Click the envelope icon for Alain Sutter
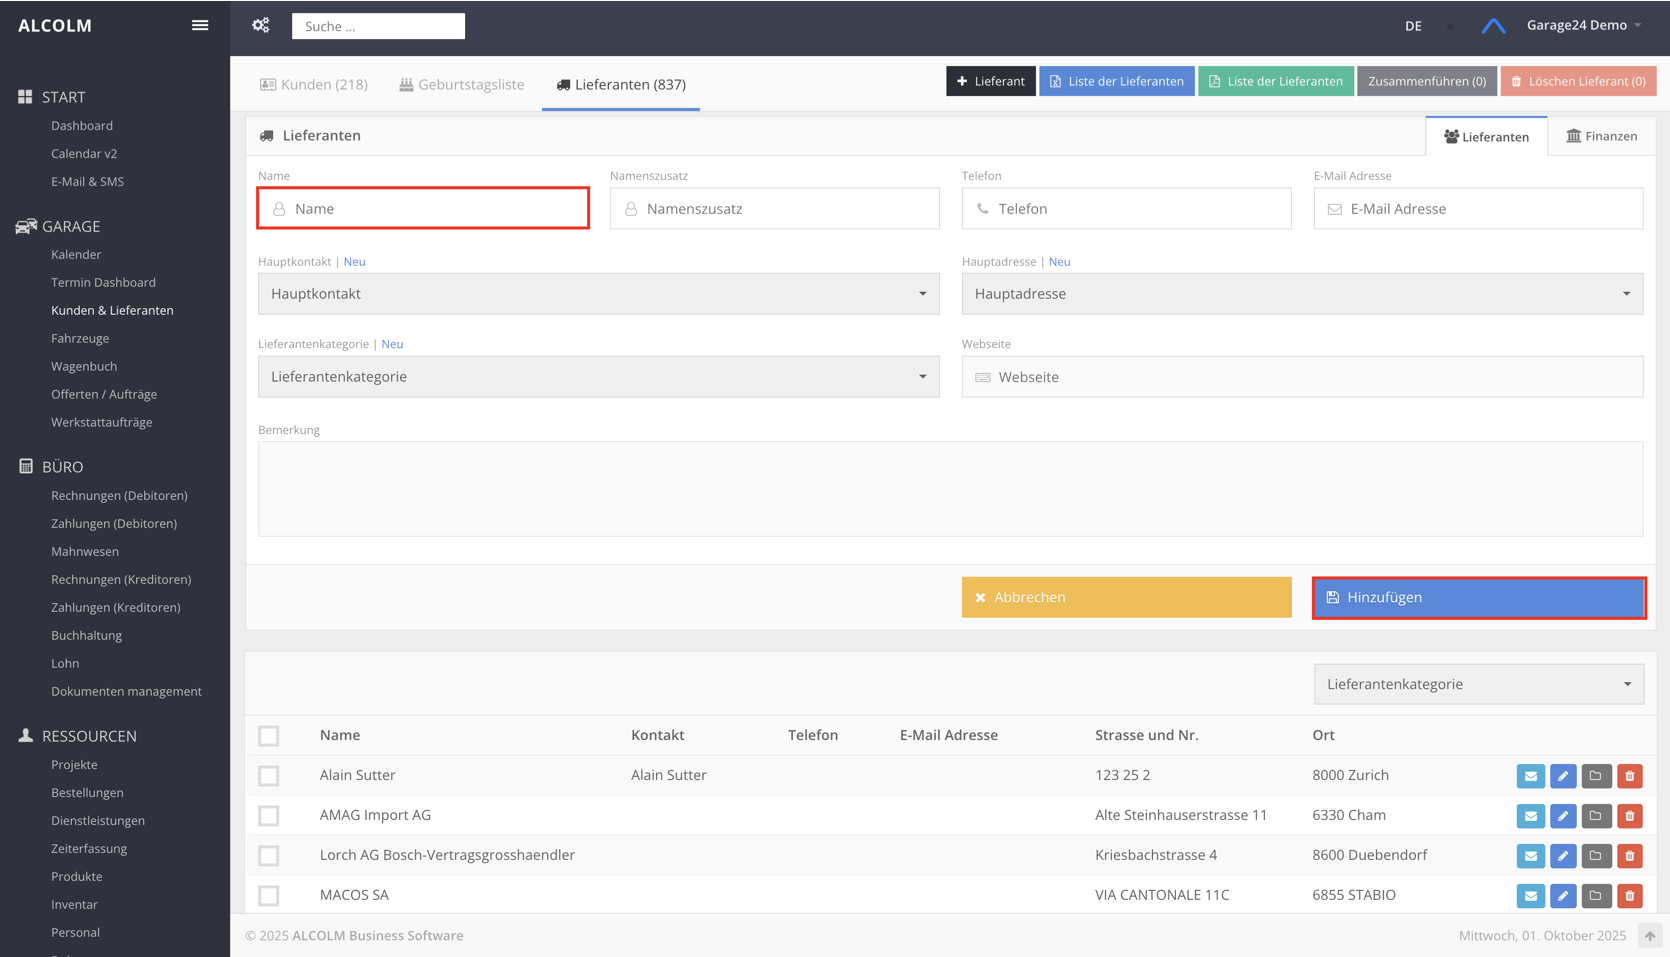 (1530, 776)
